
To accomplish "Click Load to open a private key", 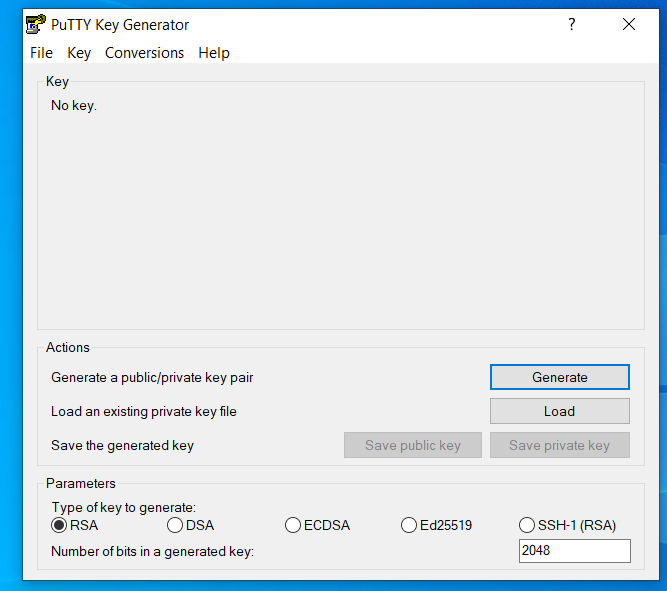I will [x=559, y=411].
